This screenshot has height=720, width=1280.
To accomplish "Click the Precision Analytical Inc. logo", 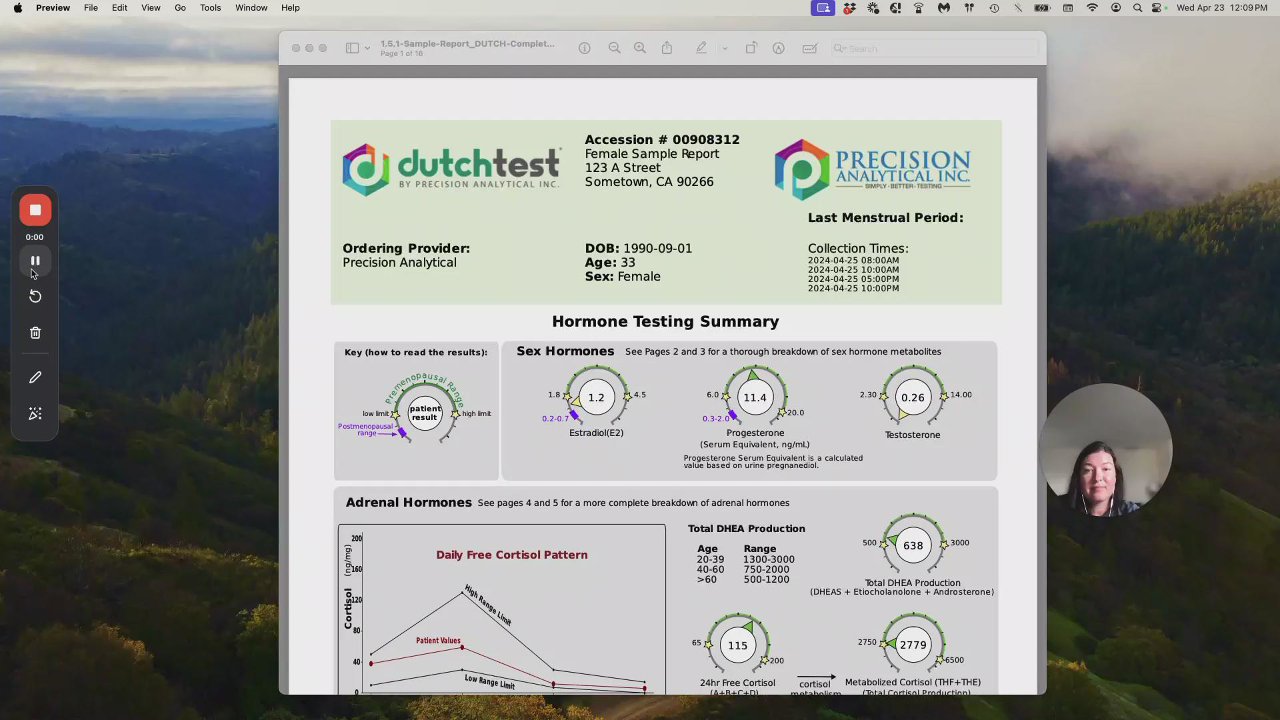I will (x=872, y=169).
